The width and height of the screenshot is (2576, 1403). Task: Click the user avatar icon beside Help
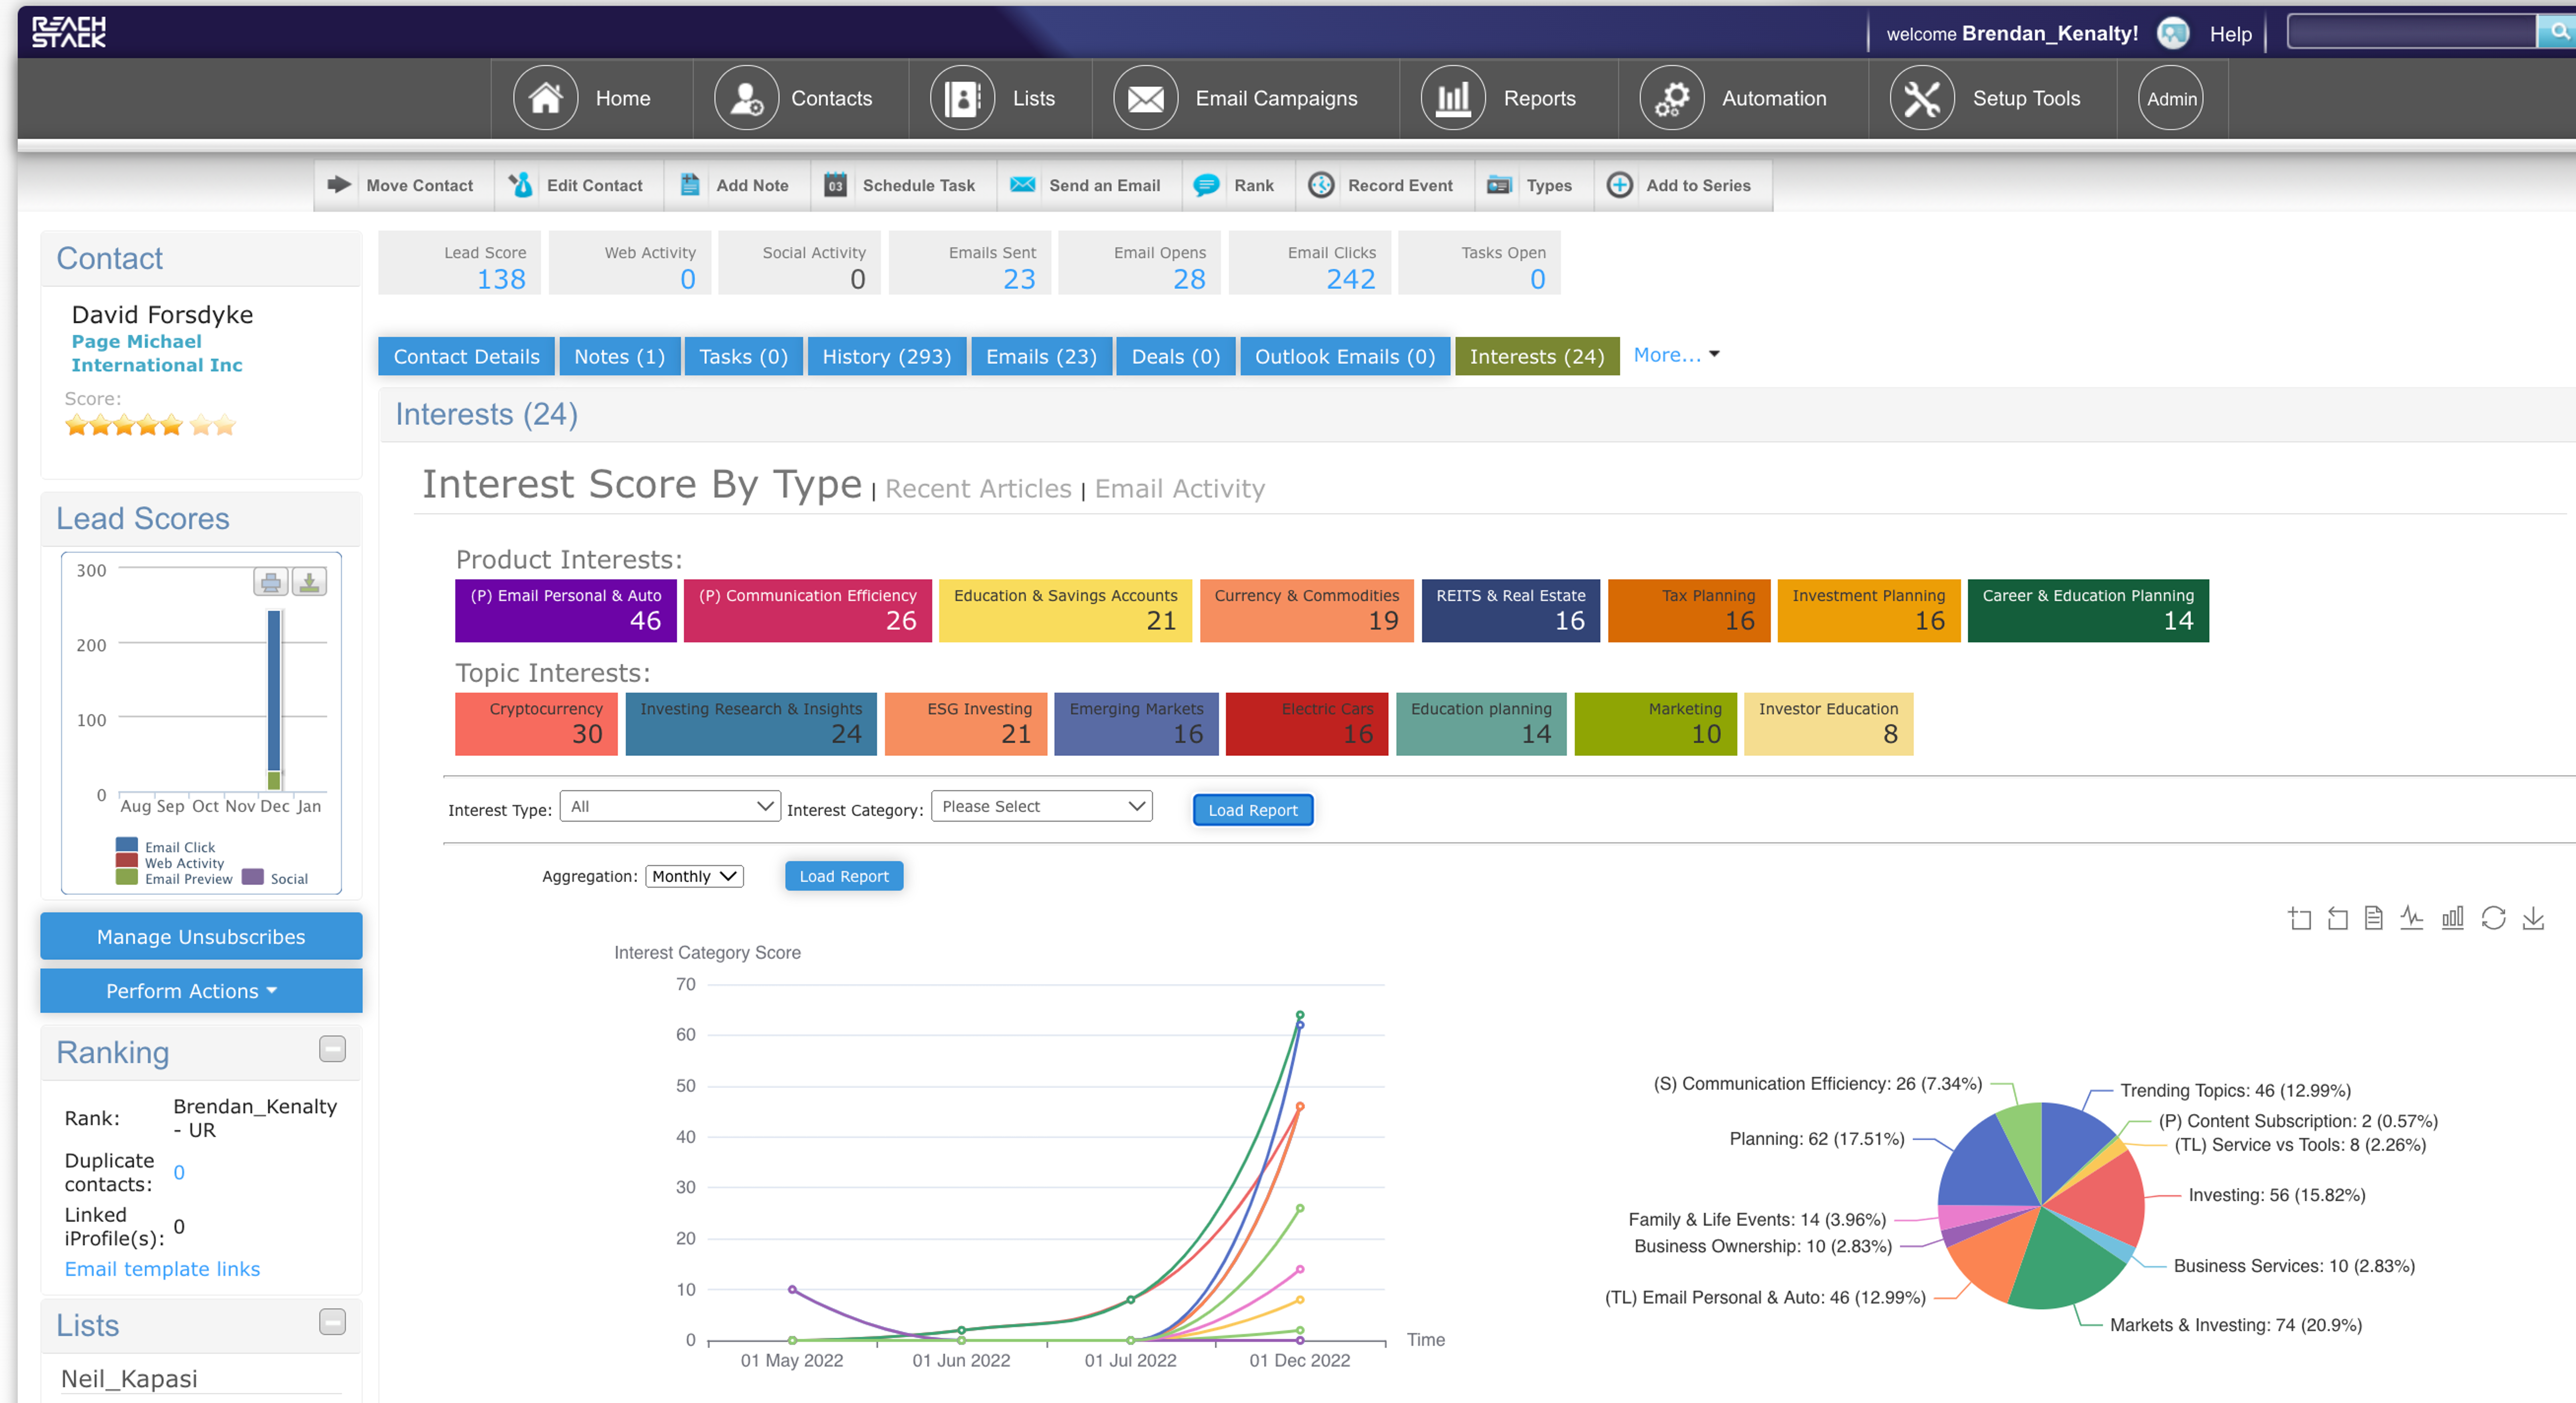2173,33
